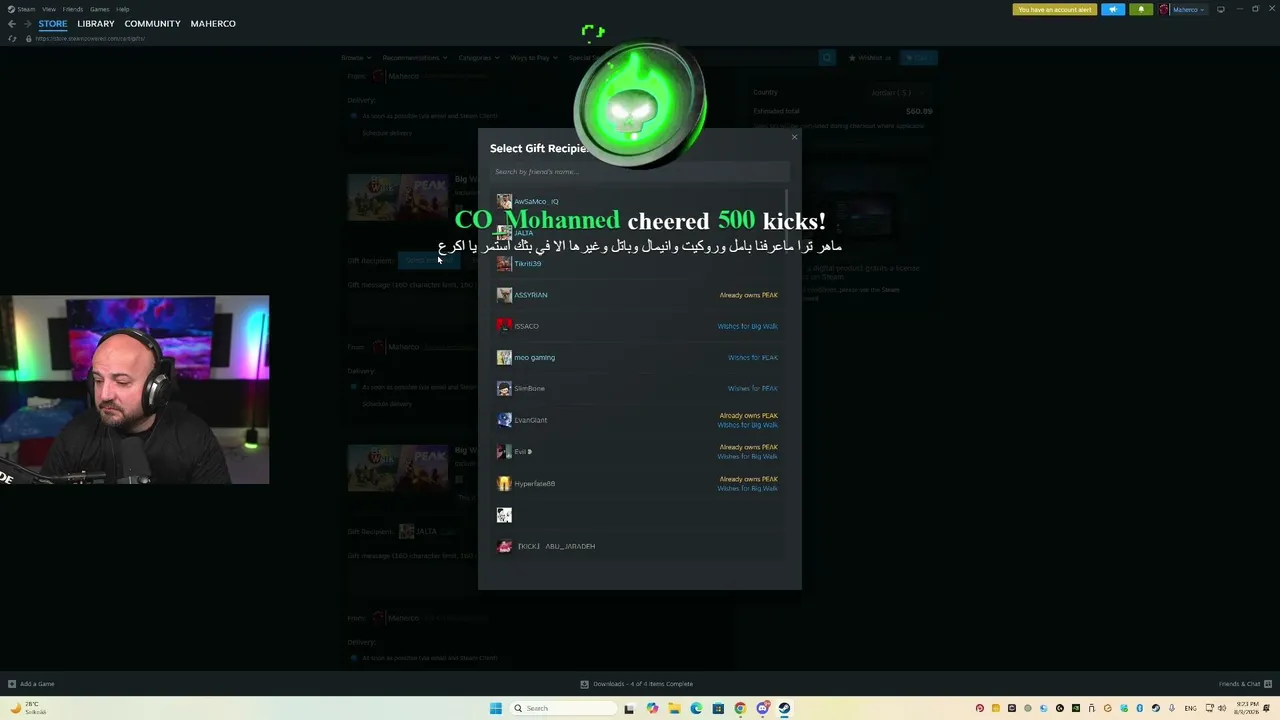Viewport: 1280px width, 720px height.
Task: Click the ASSYRIAN friend avatar
Action: [x=504, y=295]
